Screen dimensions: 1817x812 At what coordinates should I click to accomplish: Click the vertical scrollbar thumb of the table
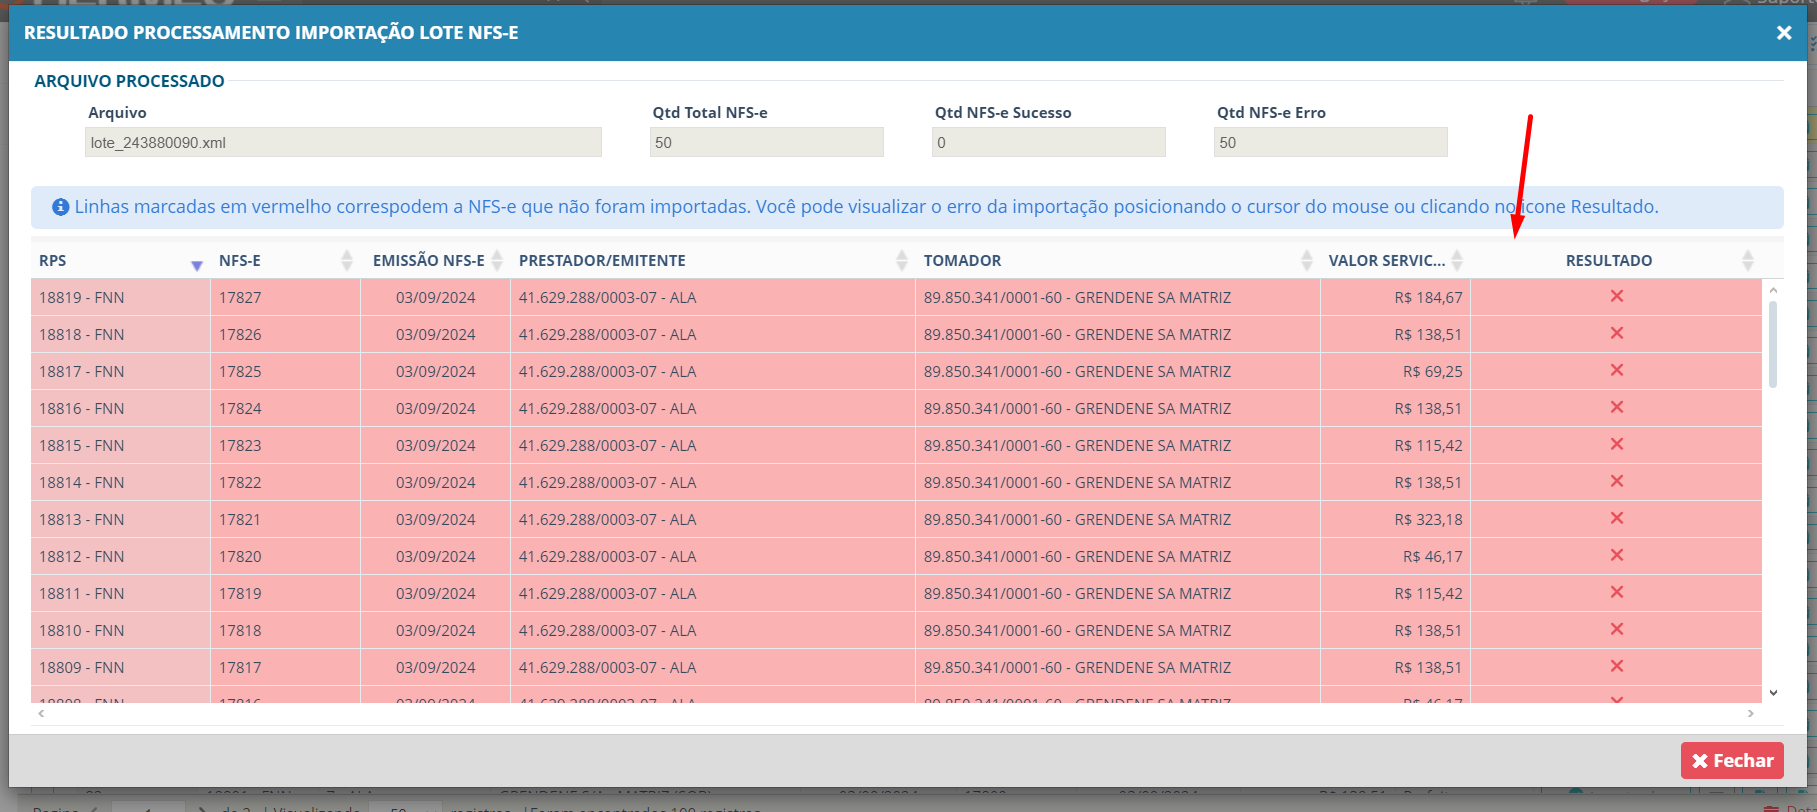coord(1773,344)
